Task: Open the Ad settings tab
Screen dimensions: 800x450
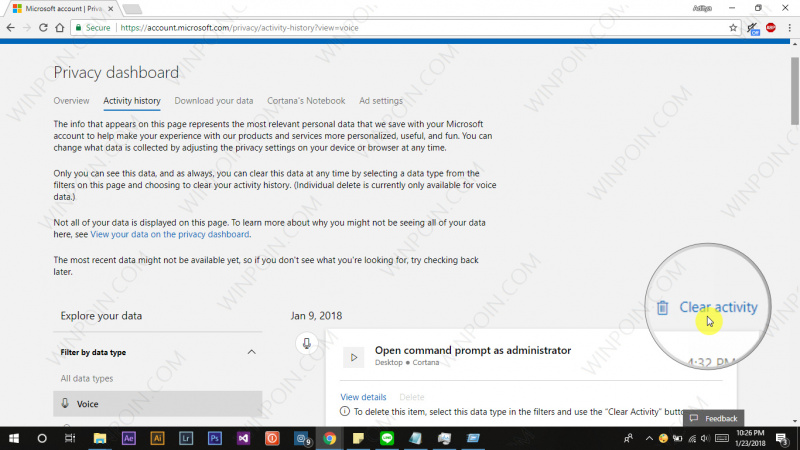Action: point(381,101)
